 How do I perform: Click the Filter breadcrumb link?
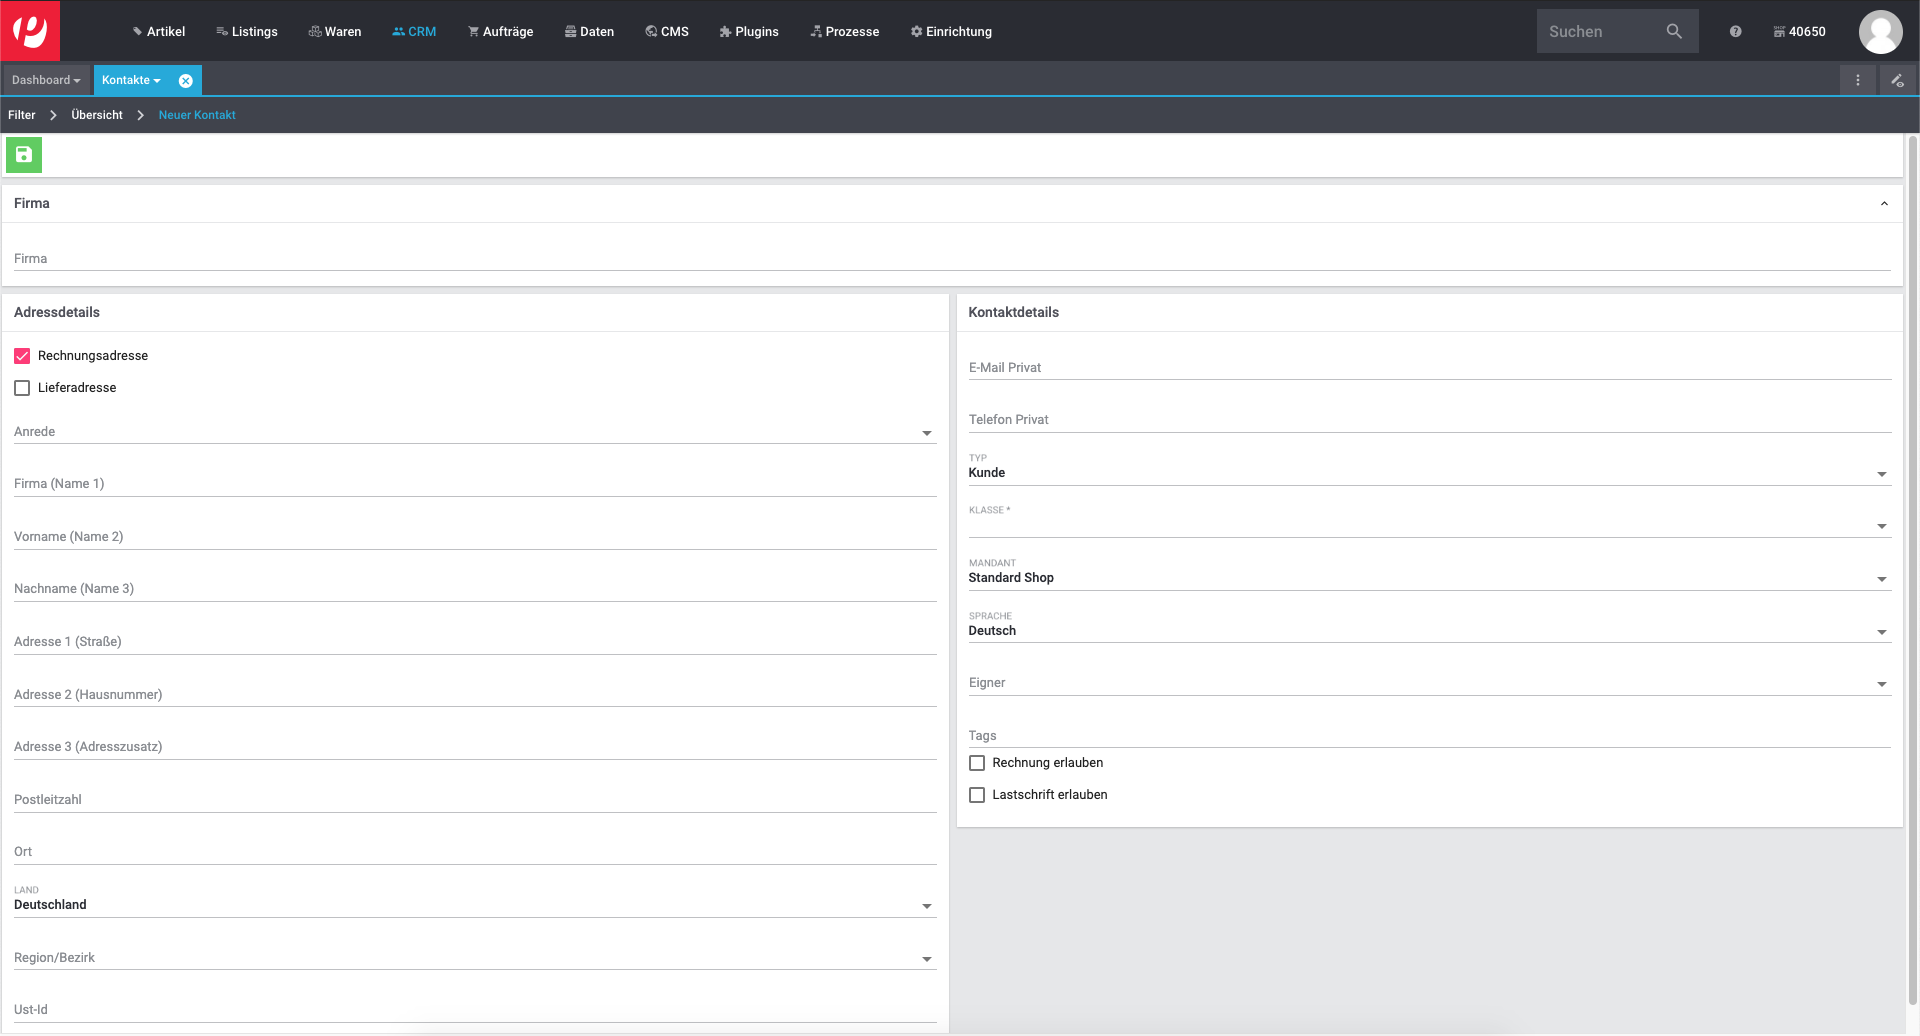pyautogui.click(x=22, y=116)
